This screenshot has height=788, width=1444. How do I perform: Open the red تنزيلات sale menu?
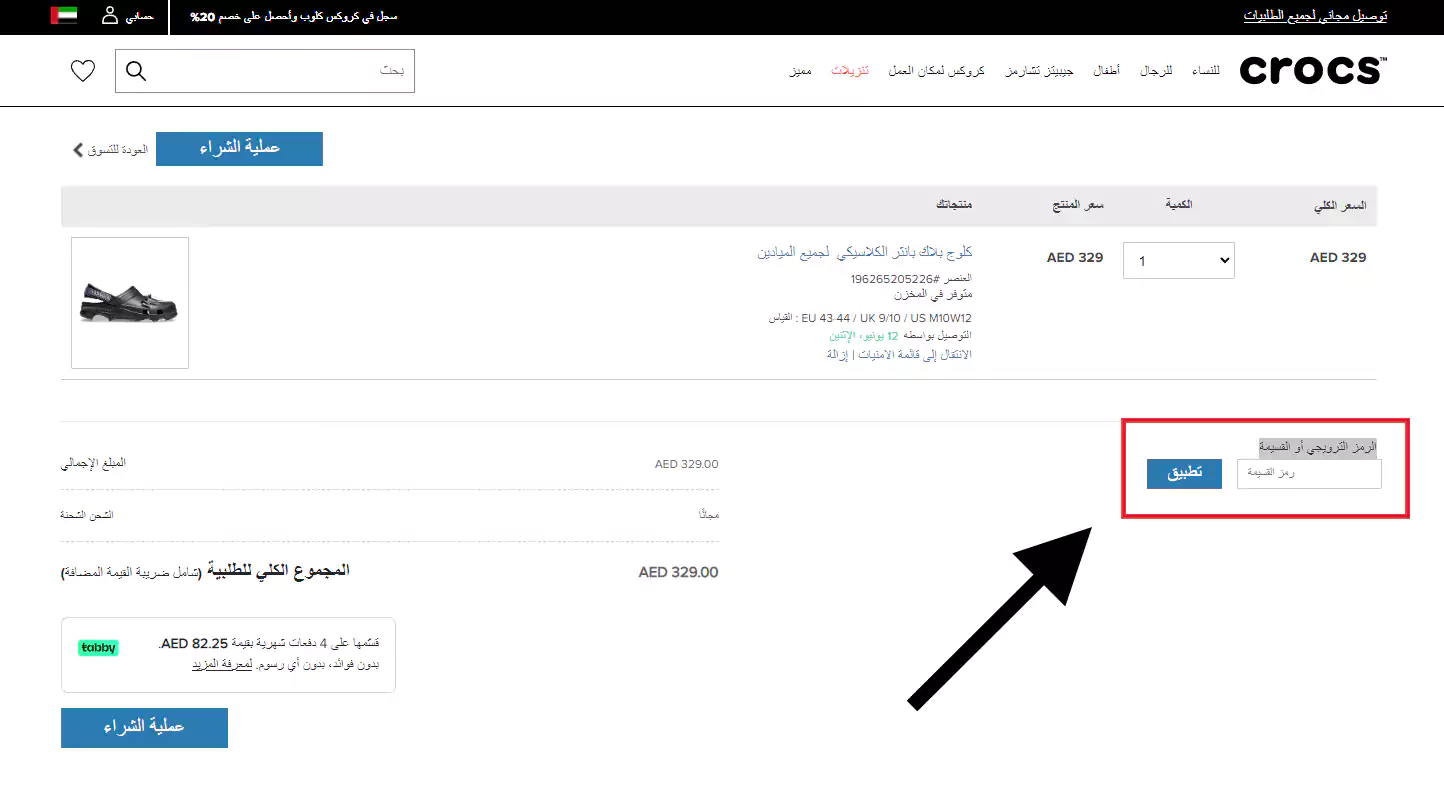850,71
